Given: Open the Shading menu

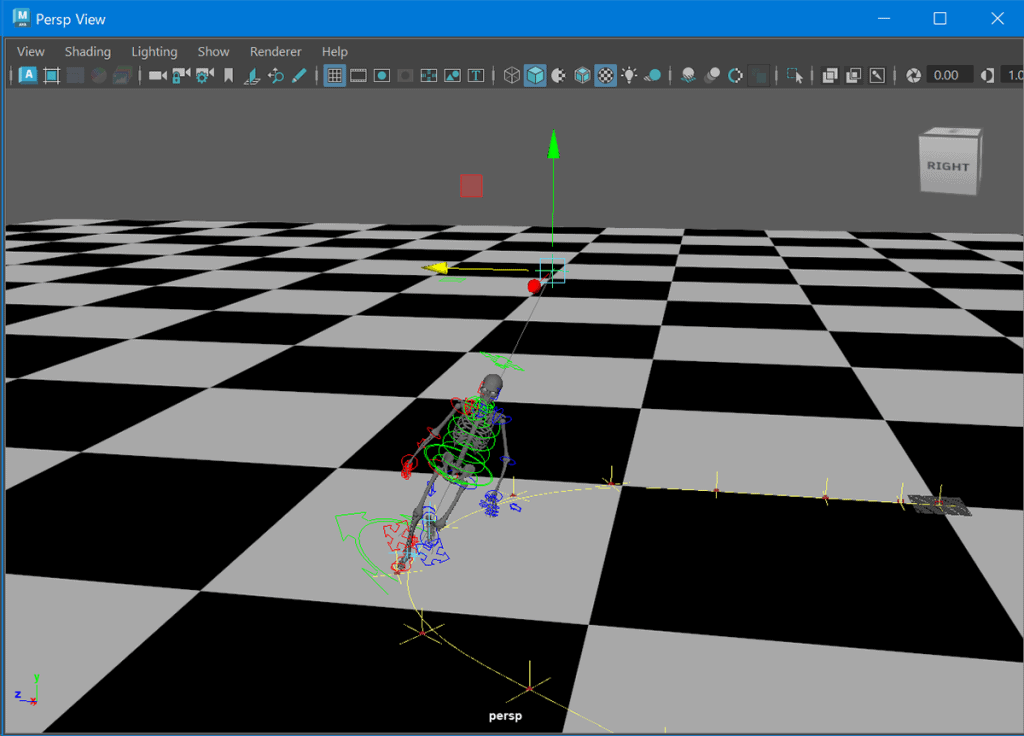Looking at the screenshot, I should pos(88,52).
